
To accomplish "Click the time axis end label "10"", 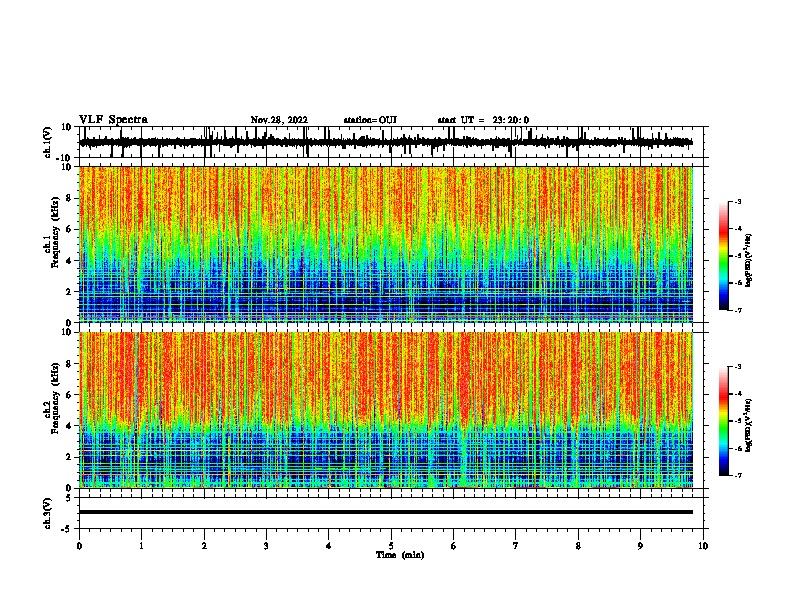I will [x=703, y=546].
